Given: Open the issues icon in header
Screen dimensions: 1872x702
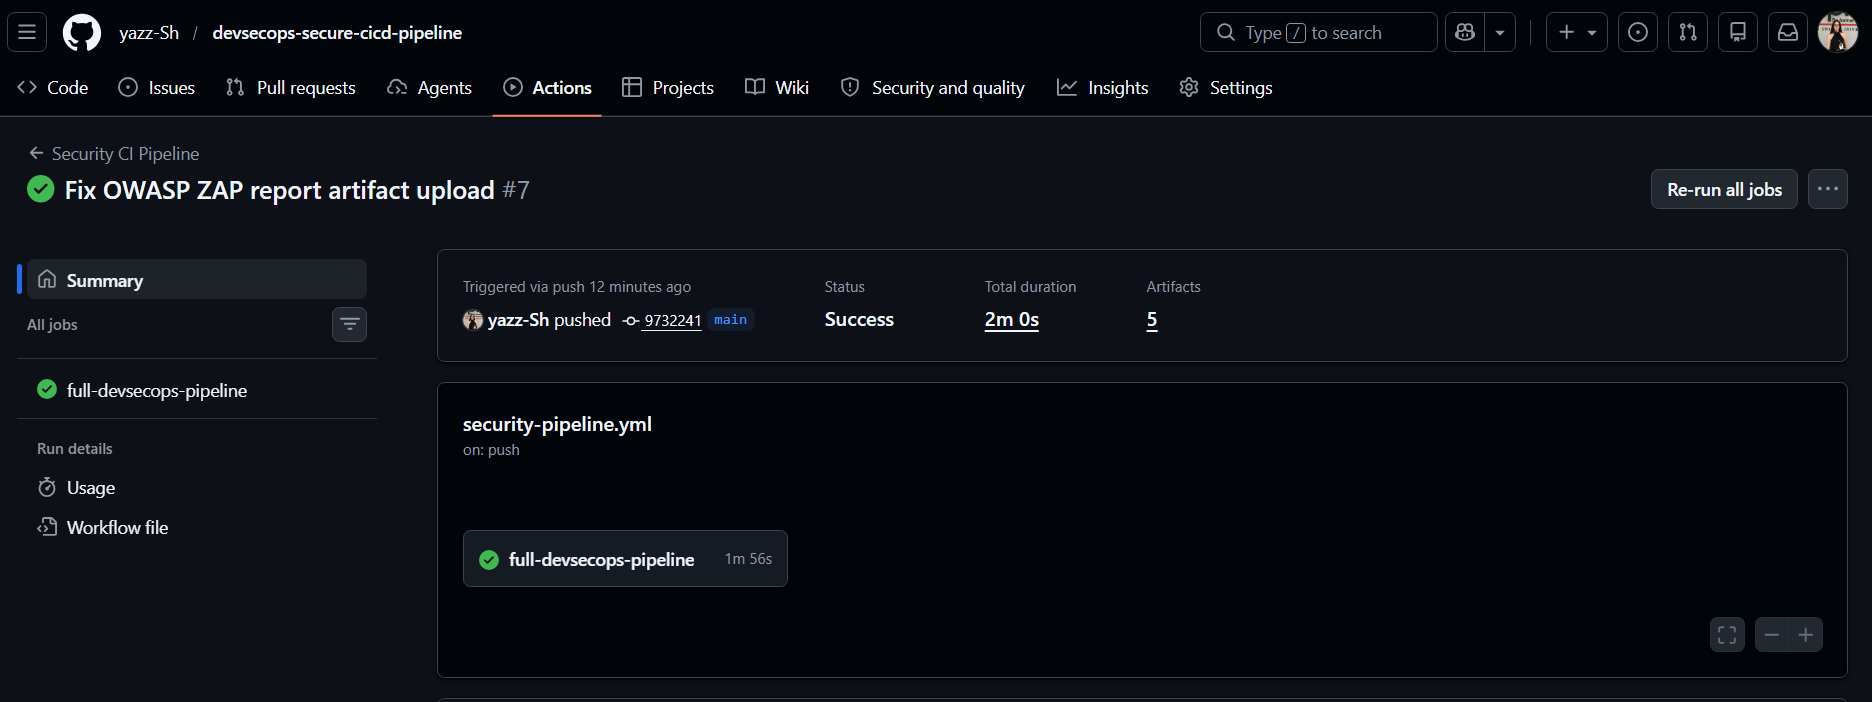Looking at the screenshot, I should click(x=1638, y=32).
